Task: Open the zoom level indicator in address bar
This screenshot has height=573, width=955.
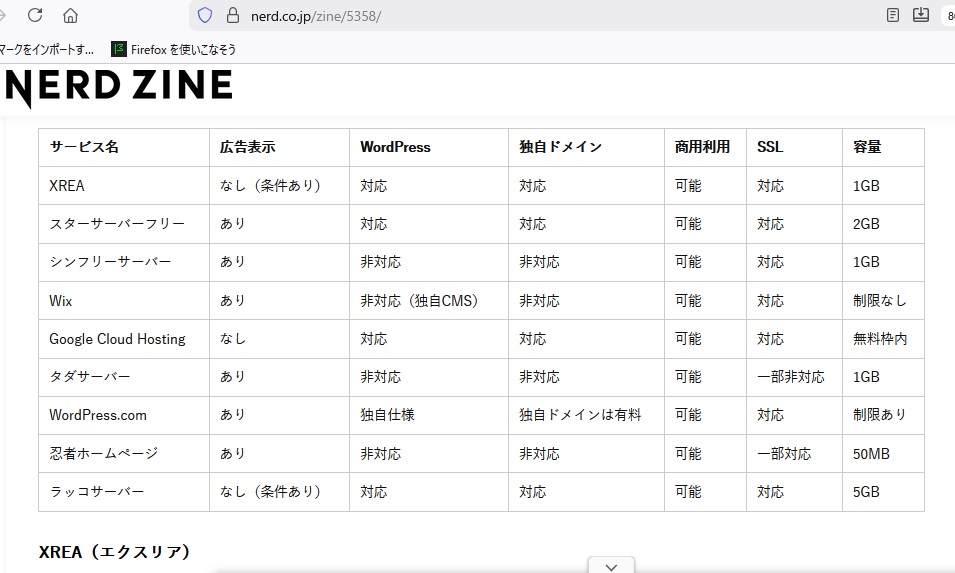Action: click(948, 15)
